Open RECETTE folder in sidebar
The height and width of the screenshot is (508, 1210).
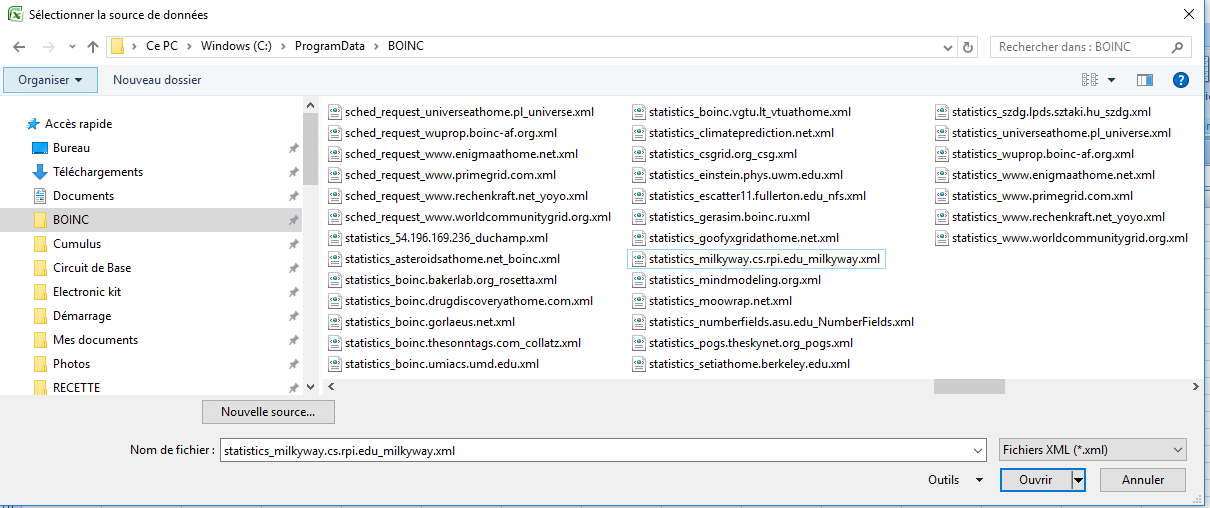click(x=76, y=388)
